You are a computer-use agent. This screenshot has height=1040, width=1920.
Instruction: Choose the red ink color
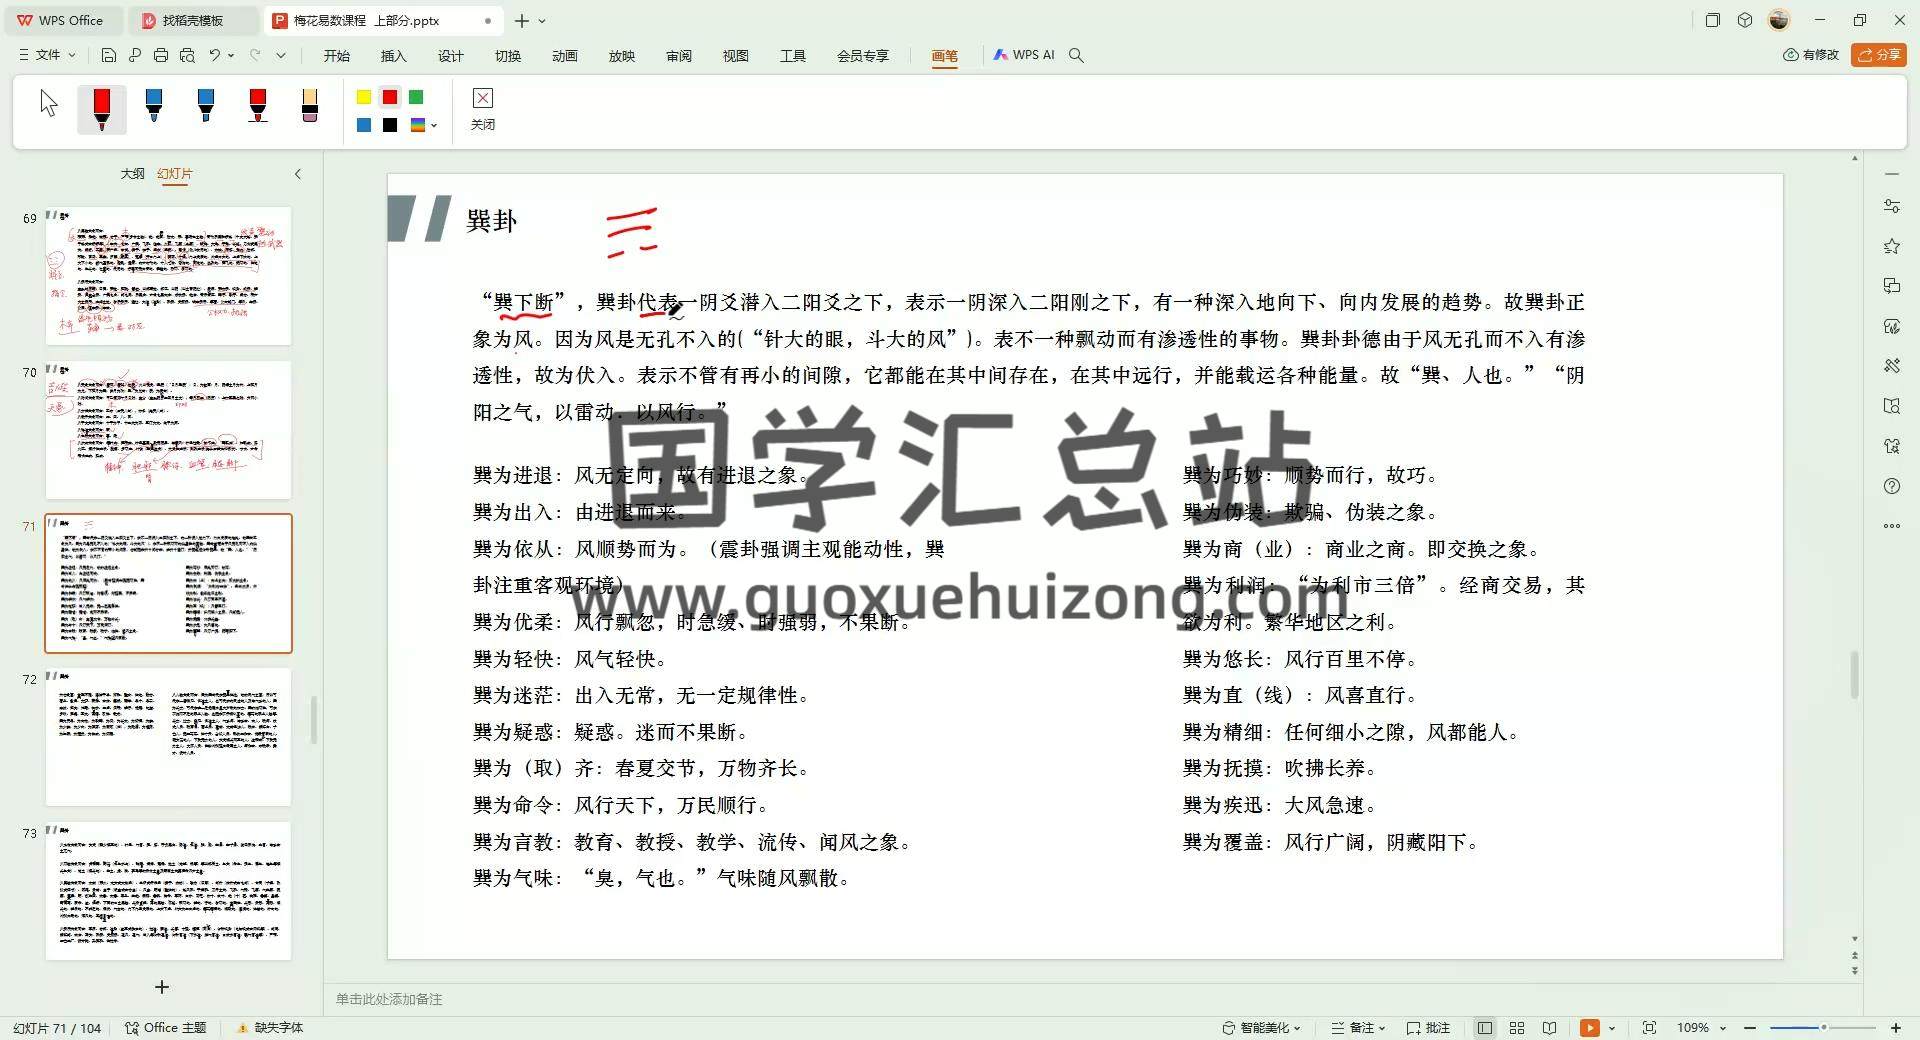(390, 97)
